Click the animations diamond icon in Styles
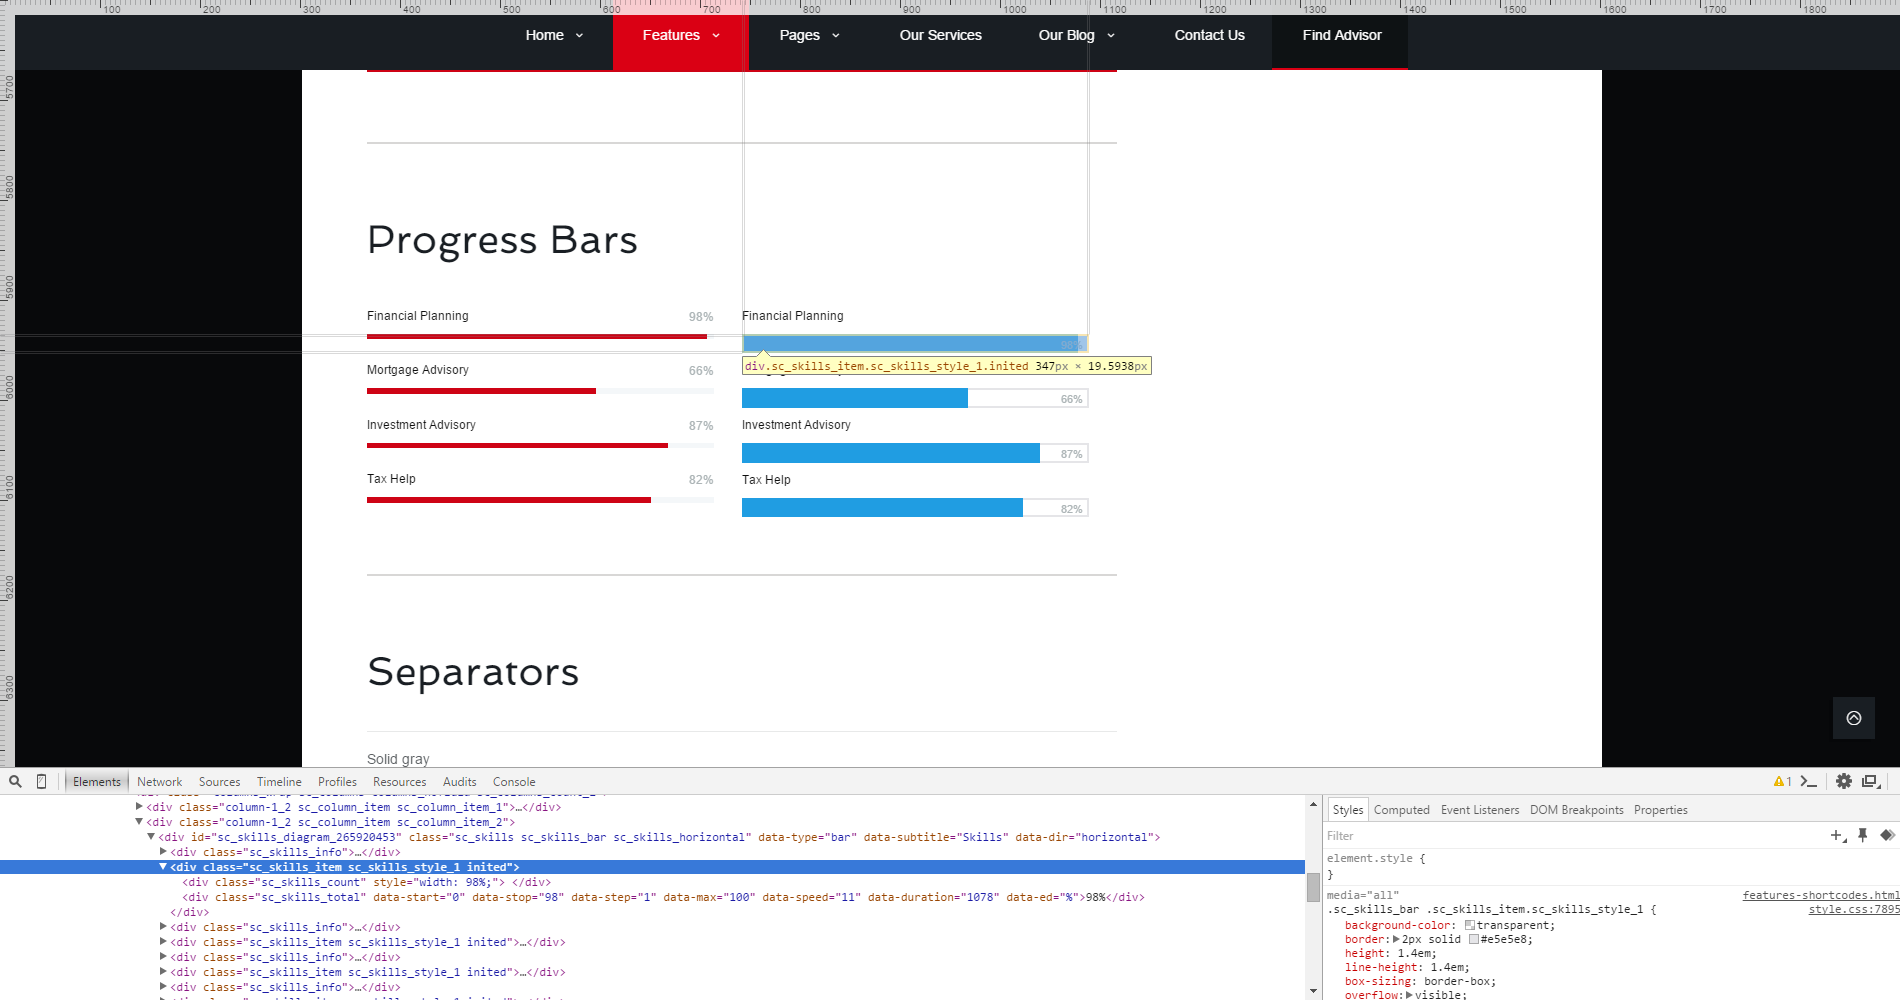1900x1000 pixels. click(x=1887, y=836)
